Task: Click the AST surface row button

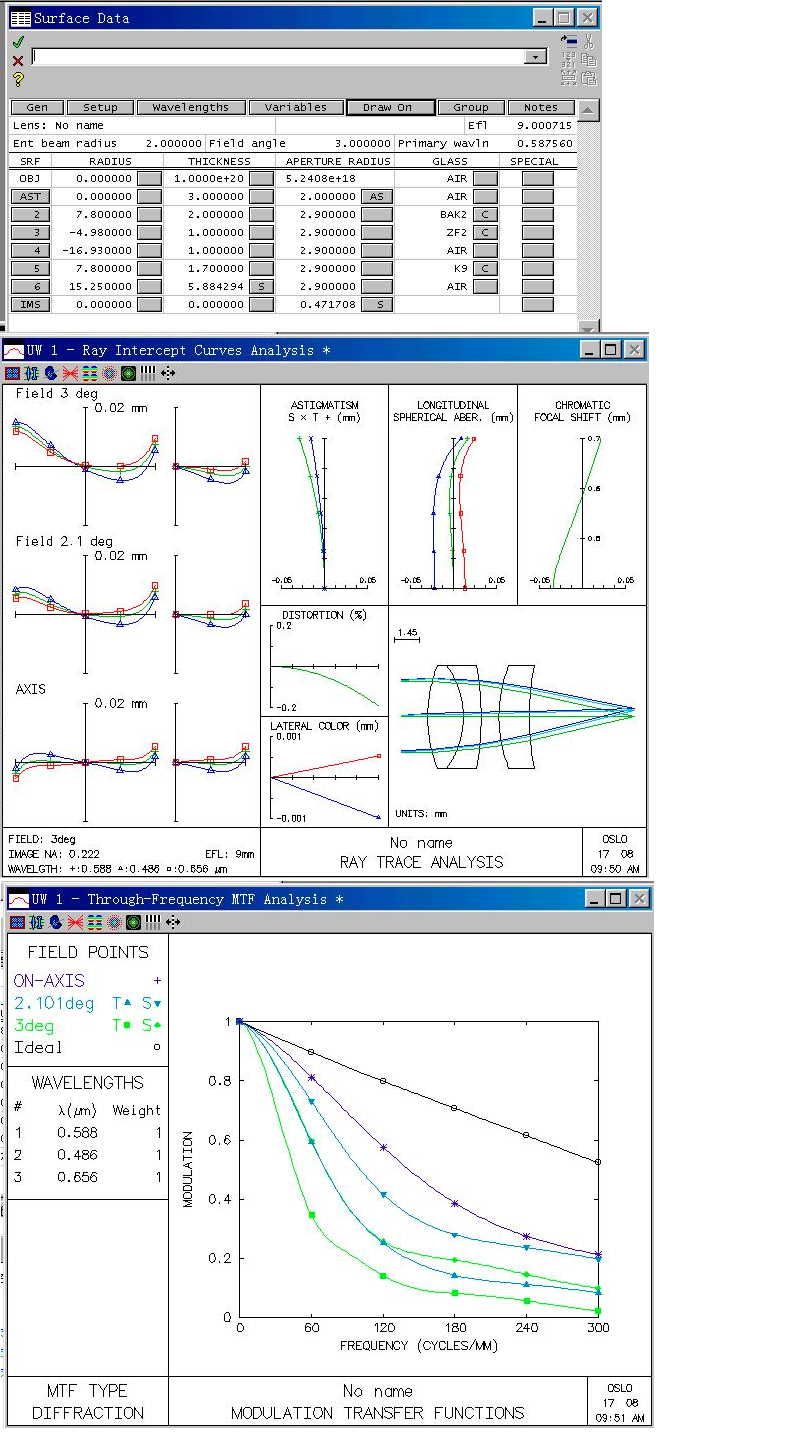Action: coord(30,196)
